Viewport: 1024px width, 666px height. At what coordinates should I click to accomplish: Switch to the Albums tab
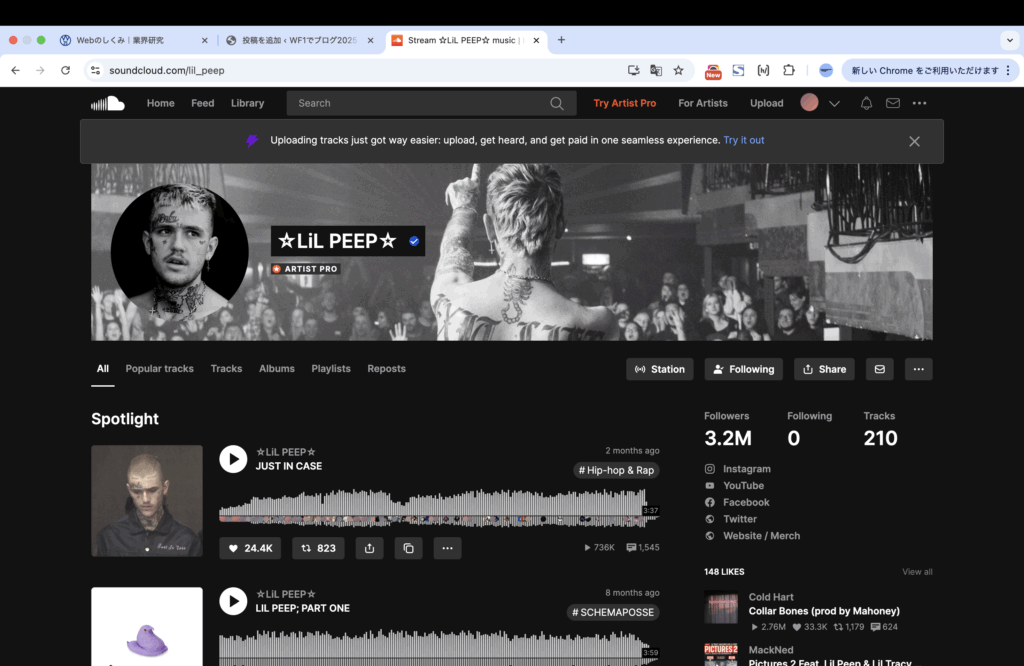click(277, 369)
